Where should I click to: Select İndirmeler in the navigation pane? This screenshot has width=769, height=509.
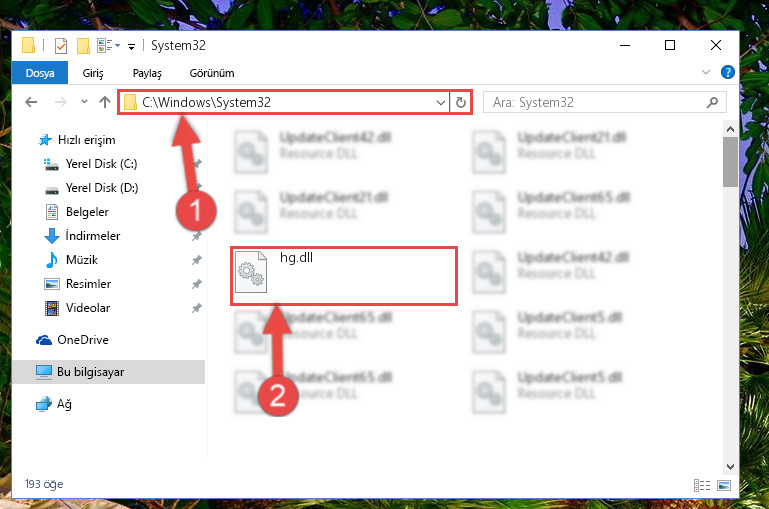(93, 236)
